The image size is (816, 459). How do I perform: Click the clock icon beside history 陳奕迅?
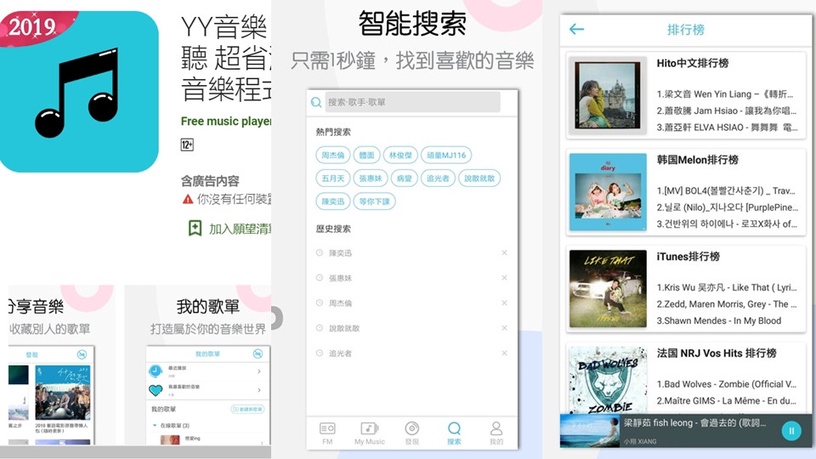(320, 252)
